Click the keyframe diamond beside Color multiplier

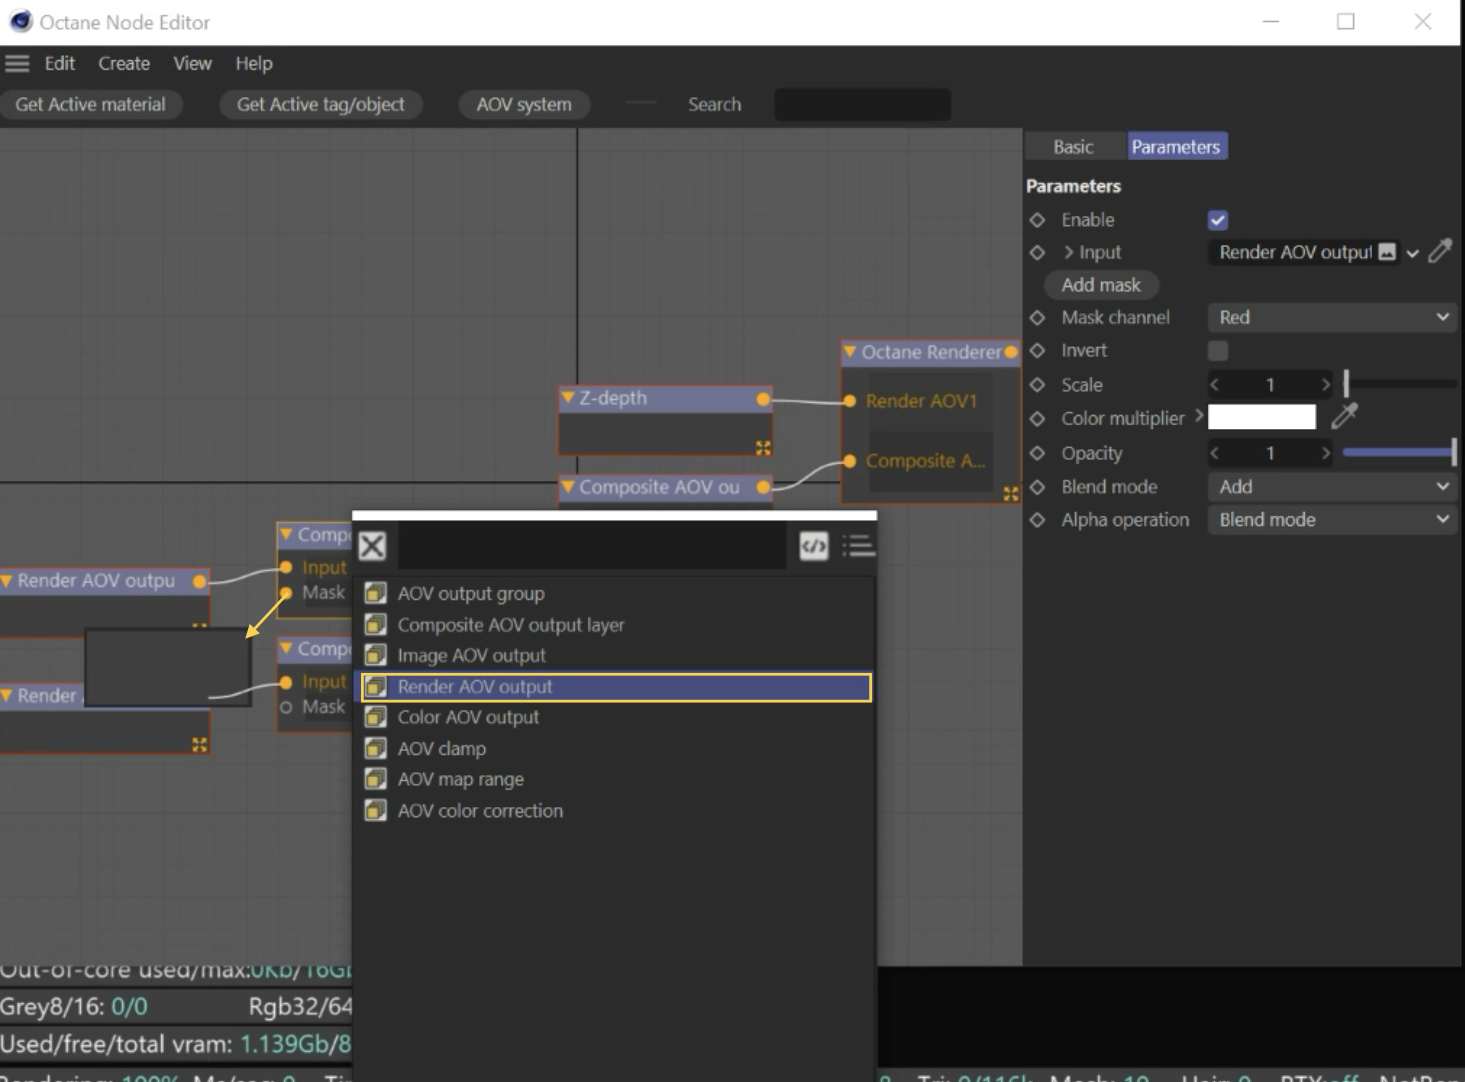[1037, 419]
